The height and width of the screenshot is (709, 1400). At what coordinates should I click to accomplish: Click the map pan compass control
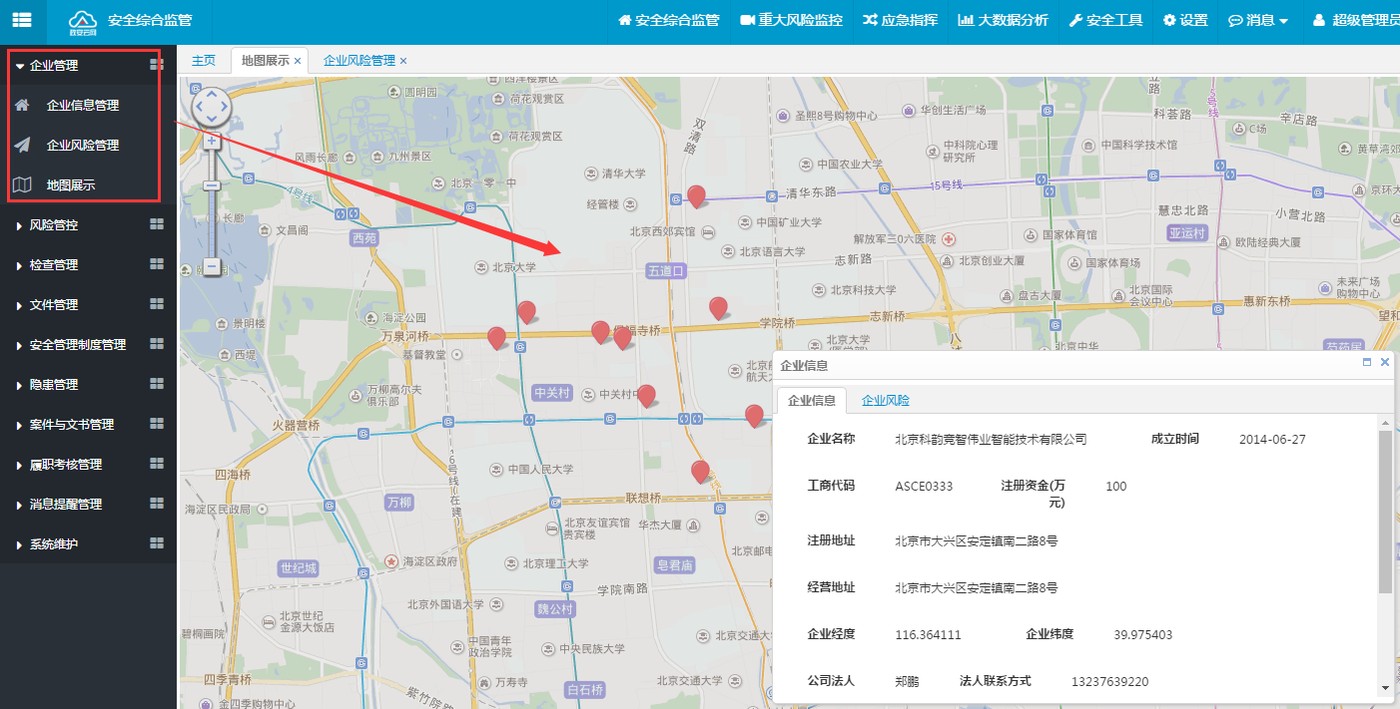(x=211, y=106)
